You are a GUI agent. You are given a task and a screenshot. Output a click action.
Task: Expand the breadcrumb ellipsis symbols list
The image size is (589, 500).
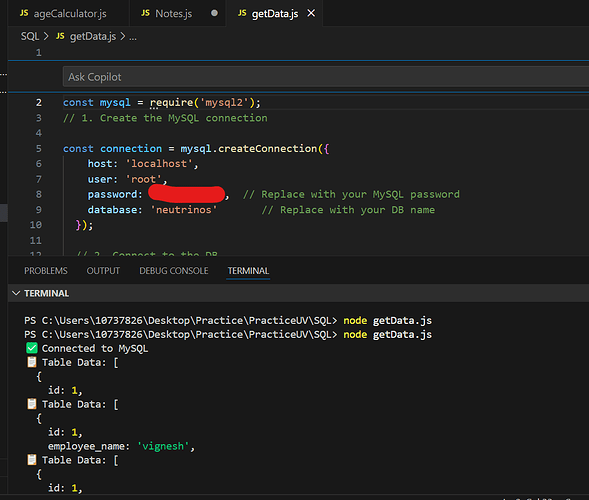pyautogui.click(x=133, y=37)
